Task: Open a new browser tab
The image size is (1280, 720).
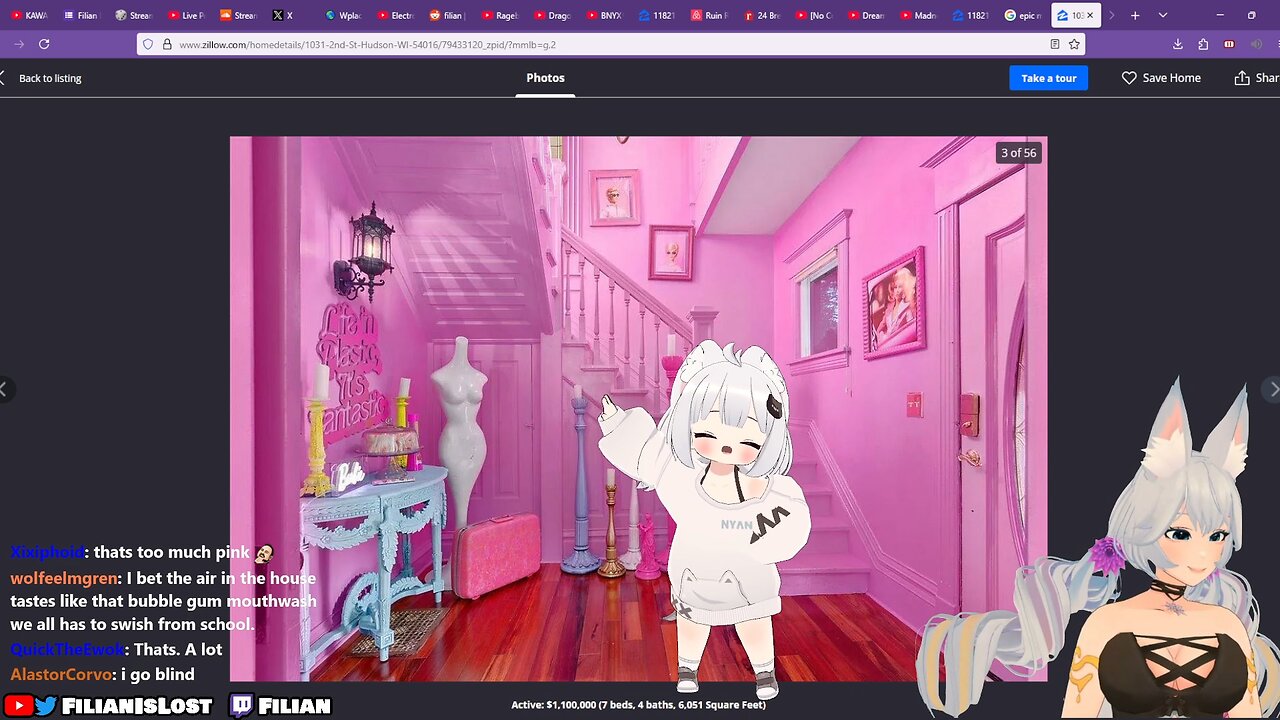Action: [x=1135, y=15]
